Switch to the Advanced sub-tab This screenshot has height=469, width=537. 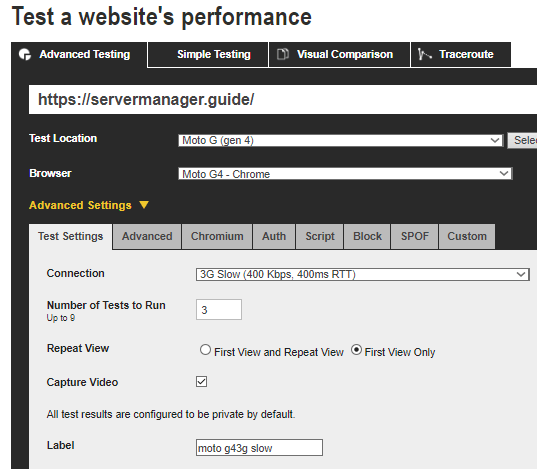pos(147,236)
